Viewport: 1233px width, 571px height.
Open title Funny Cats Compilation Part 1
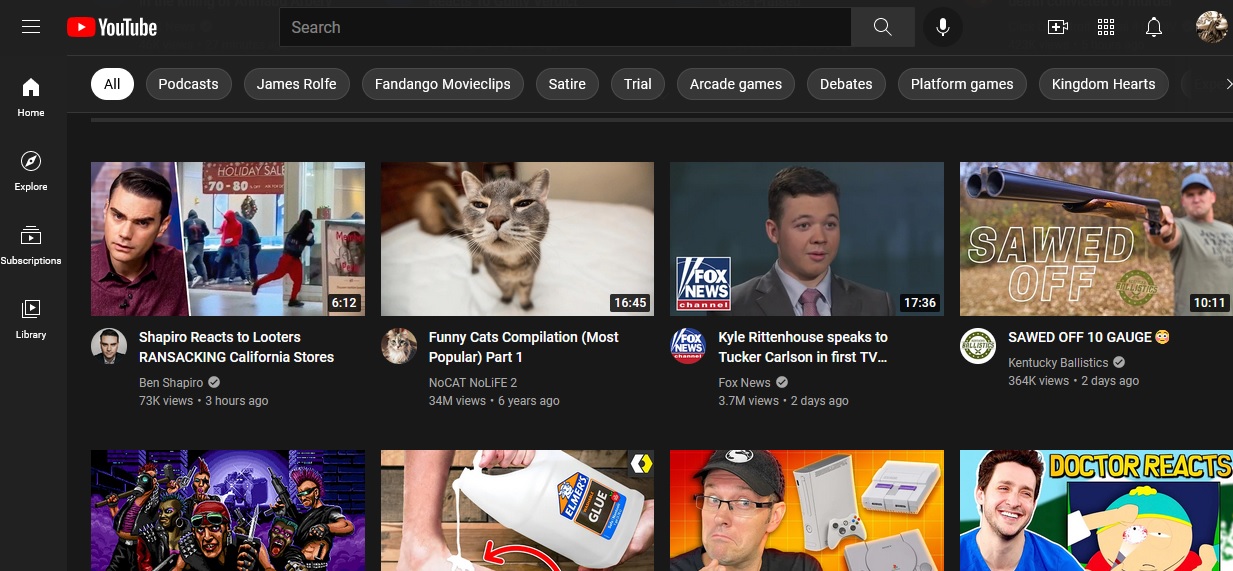524,347
